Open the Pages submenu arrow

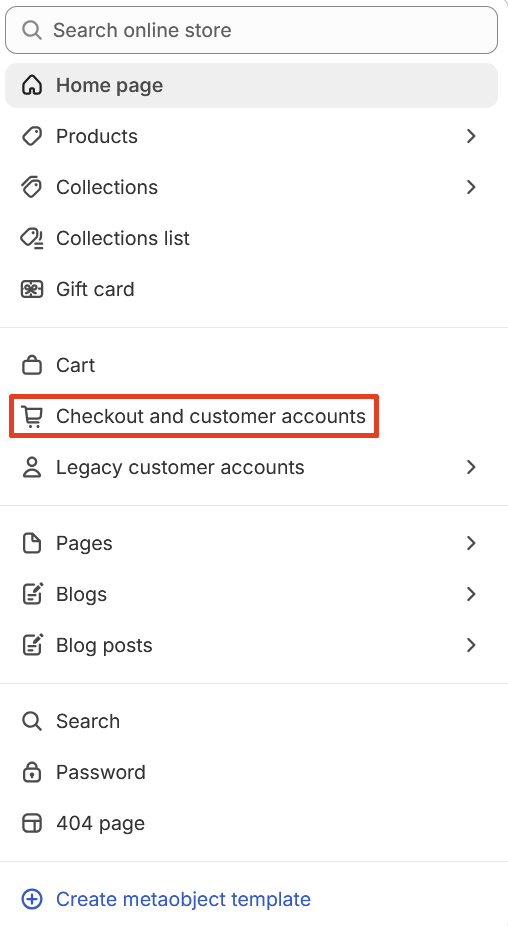pos(471,543)
